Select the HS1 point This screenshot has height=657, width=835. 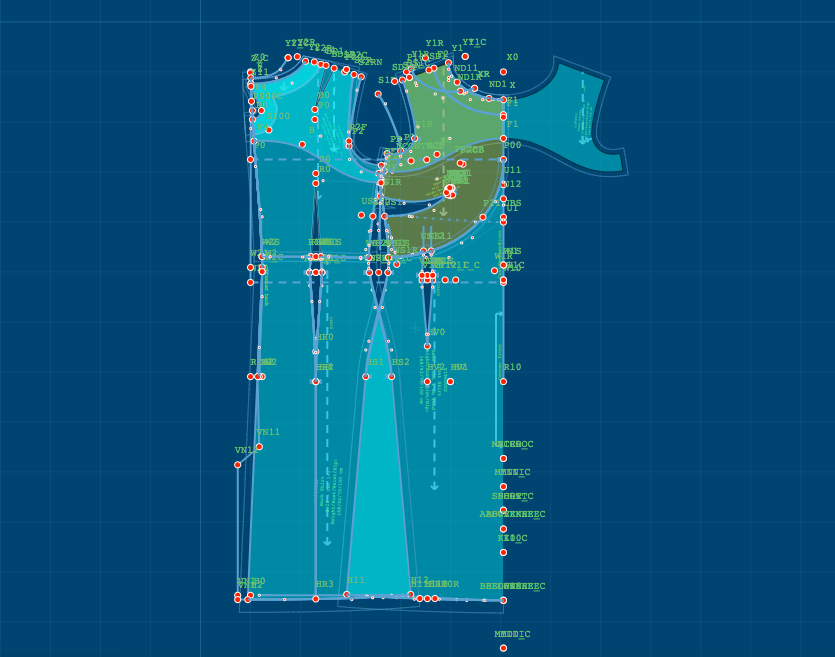pyautogui.click(x=366, y=377)
